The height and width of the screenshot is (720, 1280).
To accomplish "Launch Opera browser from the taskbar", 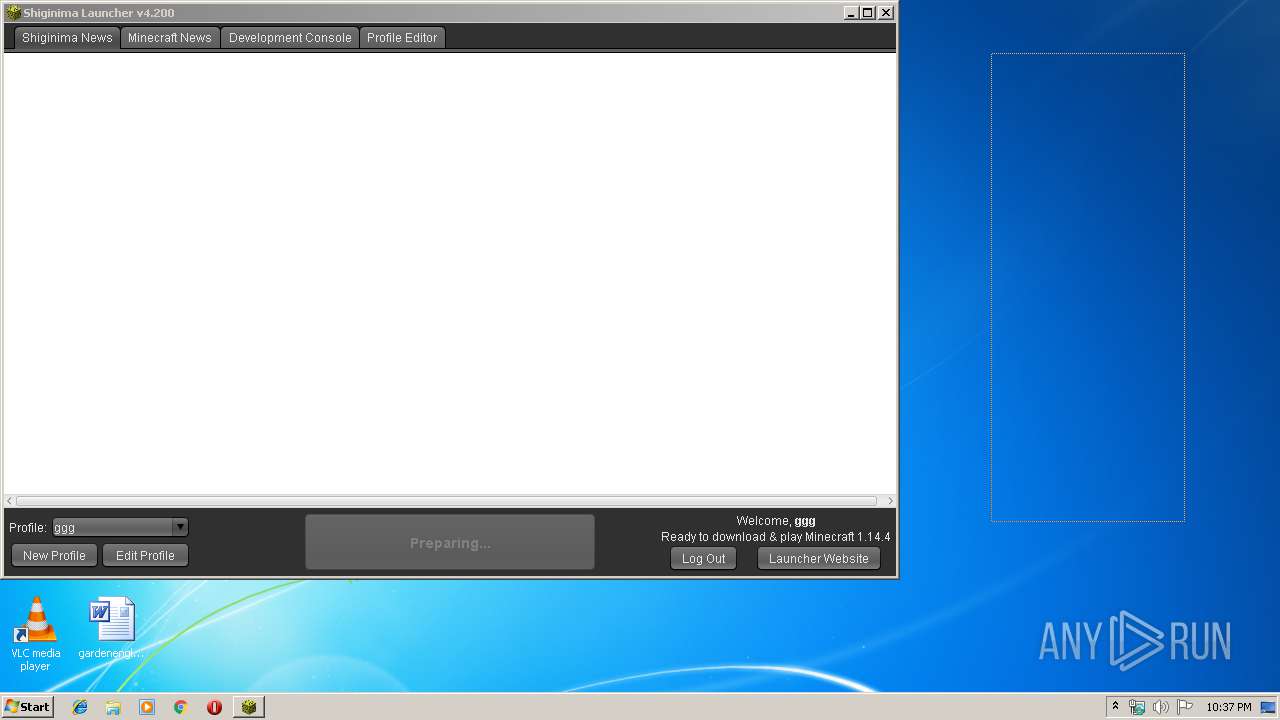I will click(x=214, y=707).
